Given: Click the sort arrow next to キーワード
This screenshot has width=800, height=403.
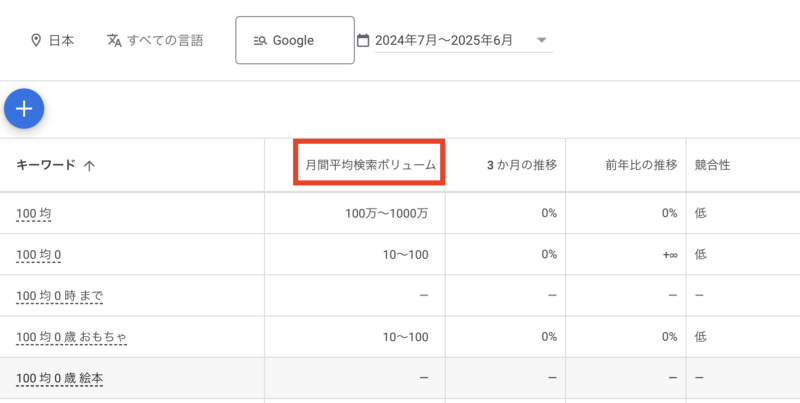Looking at the screenshot, I should [89, 165].
